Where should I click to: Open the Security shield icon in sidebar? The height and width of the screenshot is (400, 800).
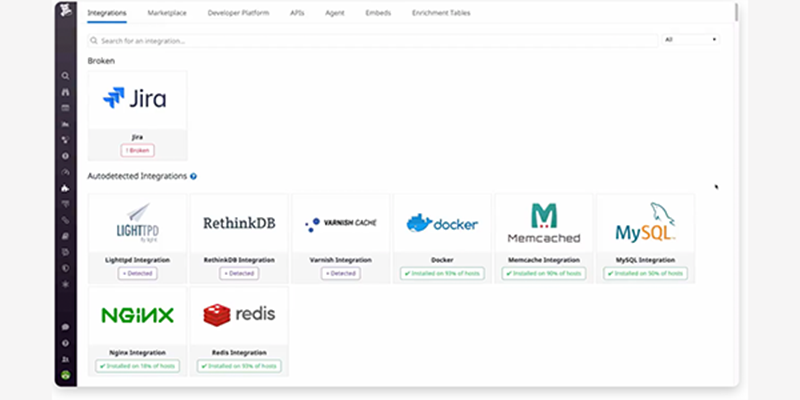pyautogui.click(x=65, y=268)
